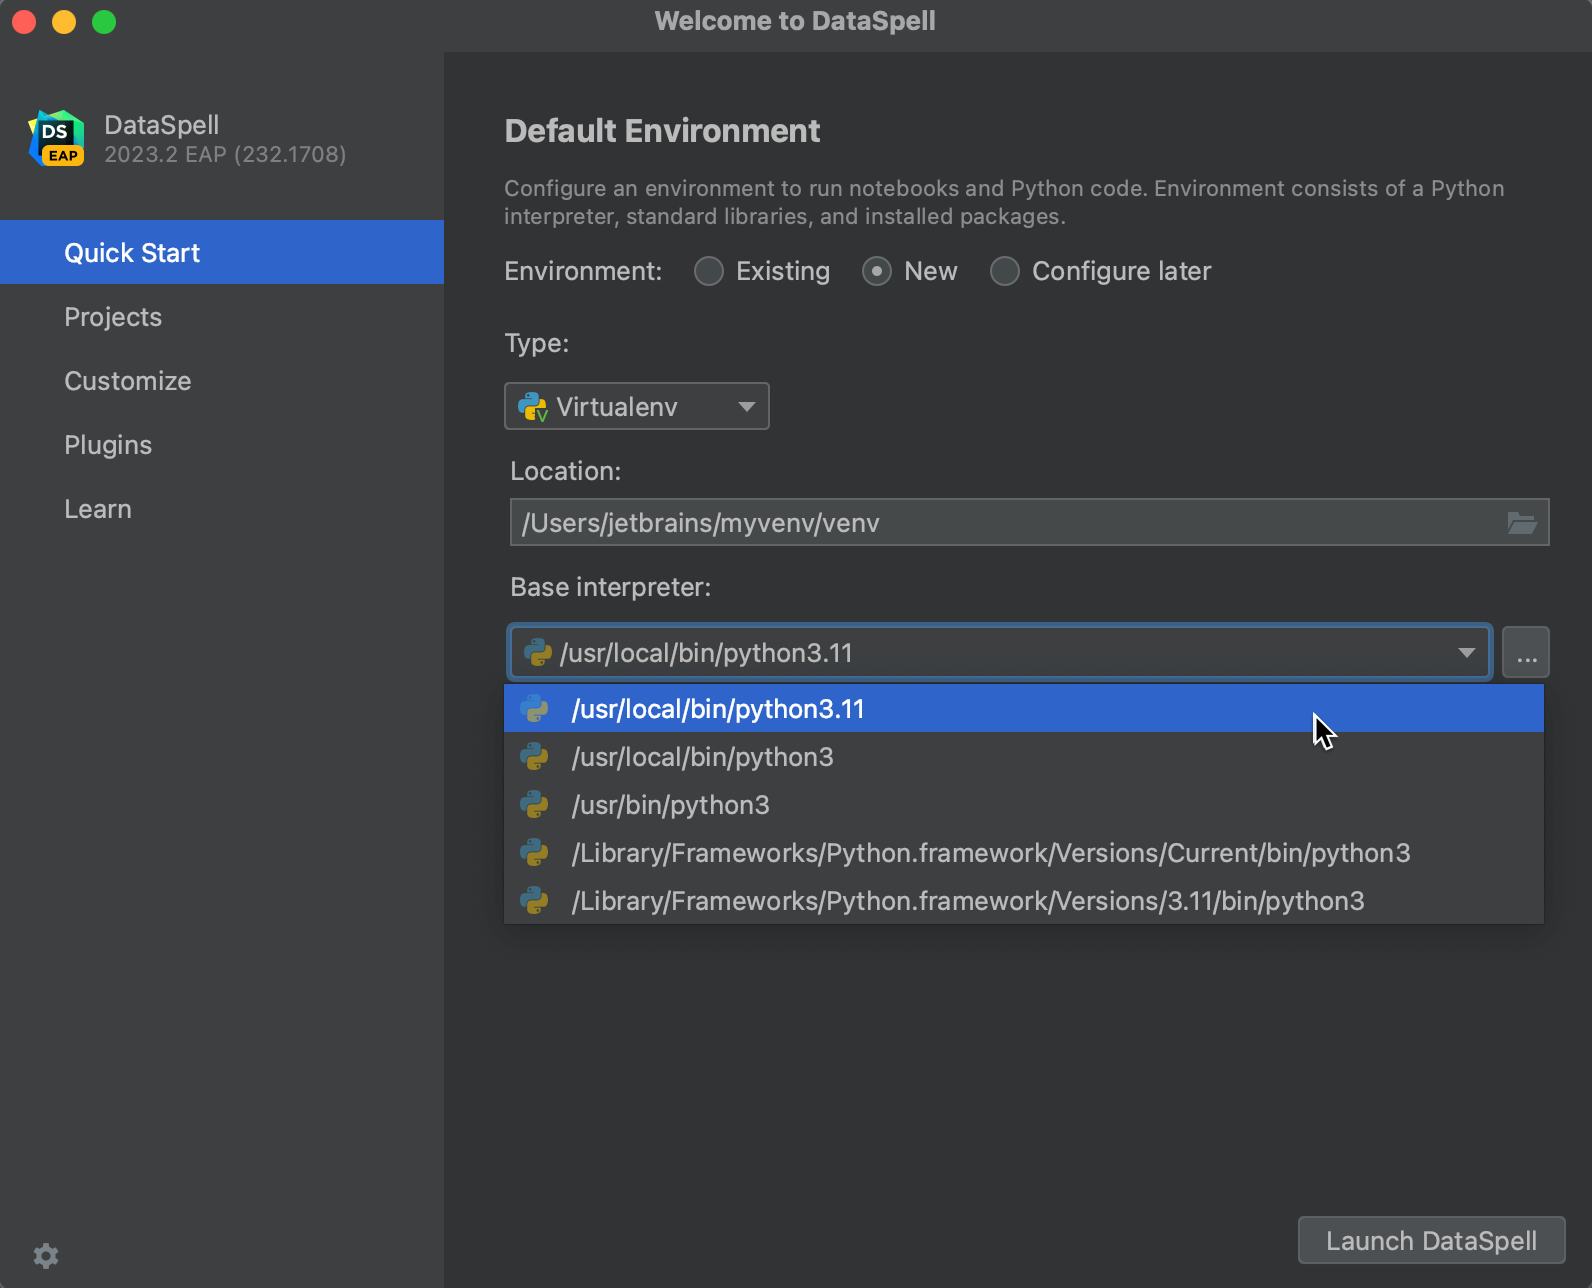Click the ellipsis button beside Base interpreter

pyautogui.click(x=1525, y=653)
